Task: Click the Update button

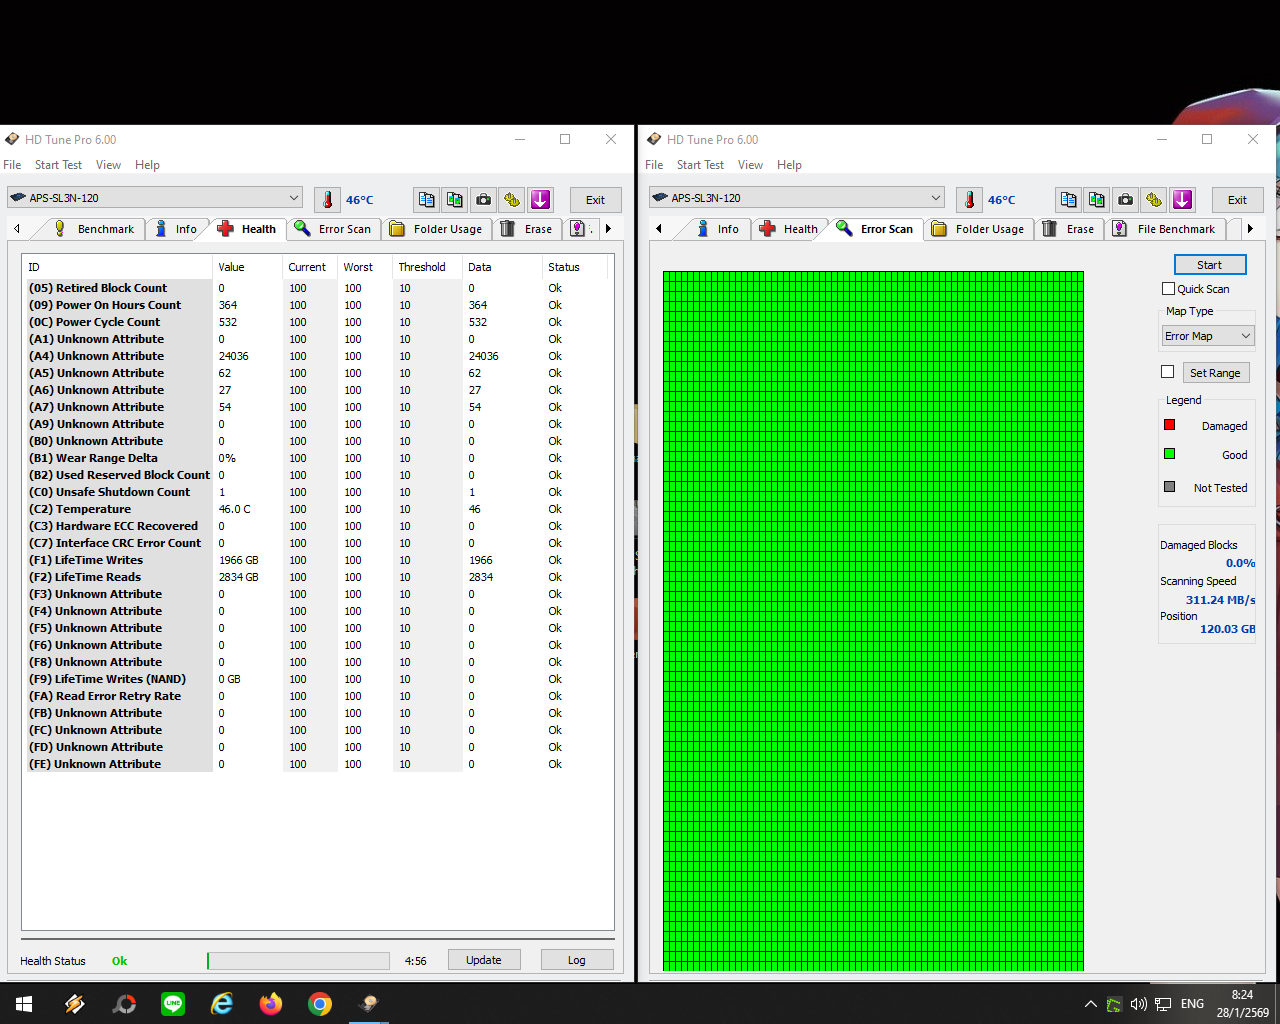Action: tap(483, 960)
